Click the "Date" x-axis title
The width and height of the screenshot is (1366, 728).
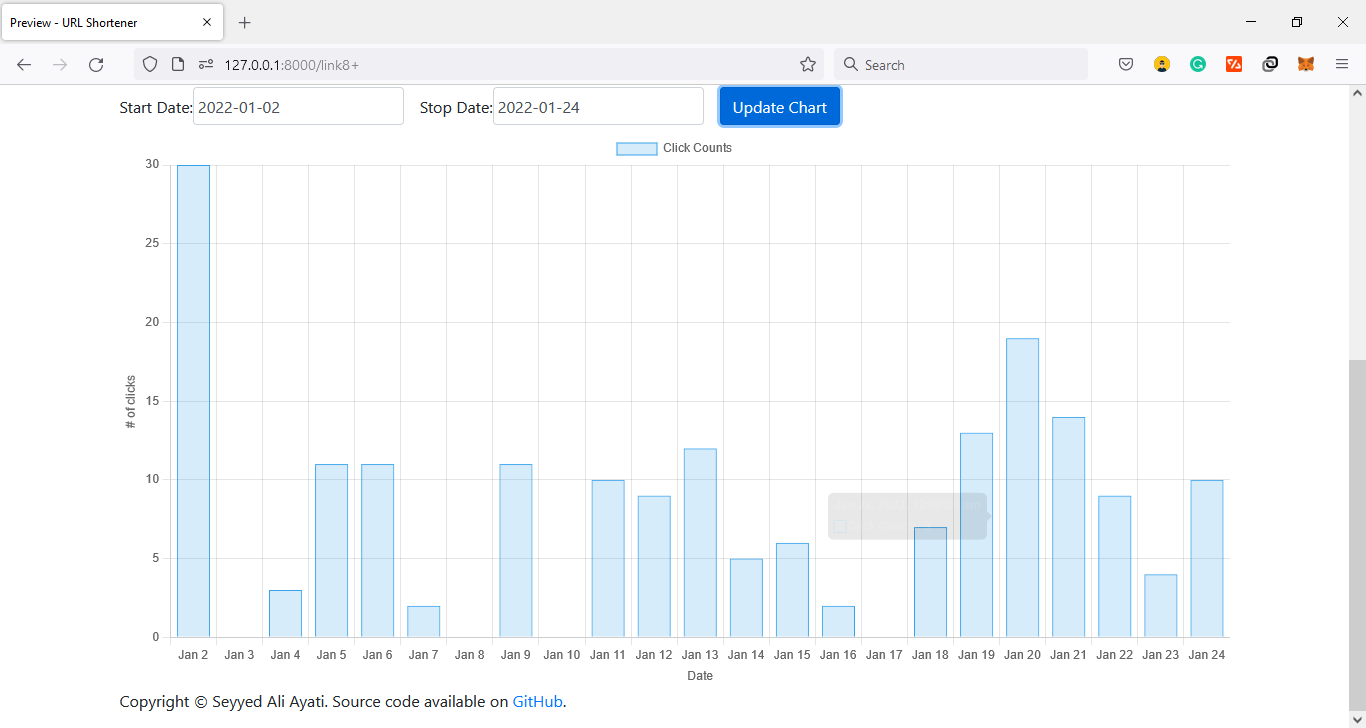pyautogui.click(x=700, y=676)
